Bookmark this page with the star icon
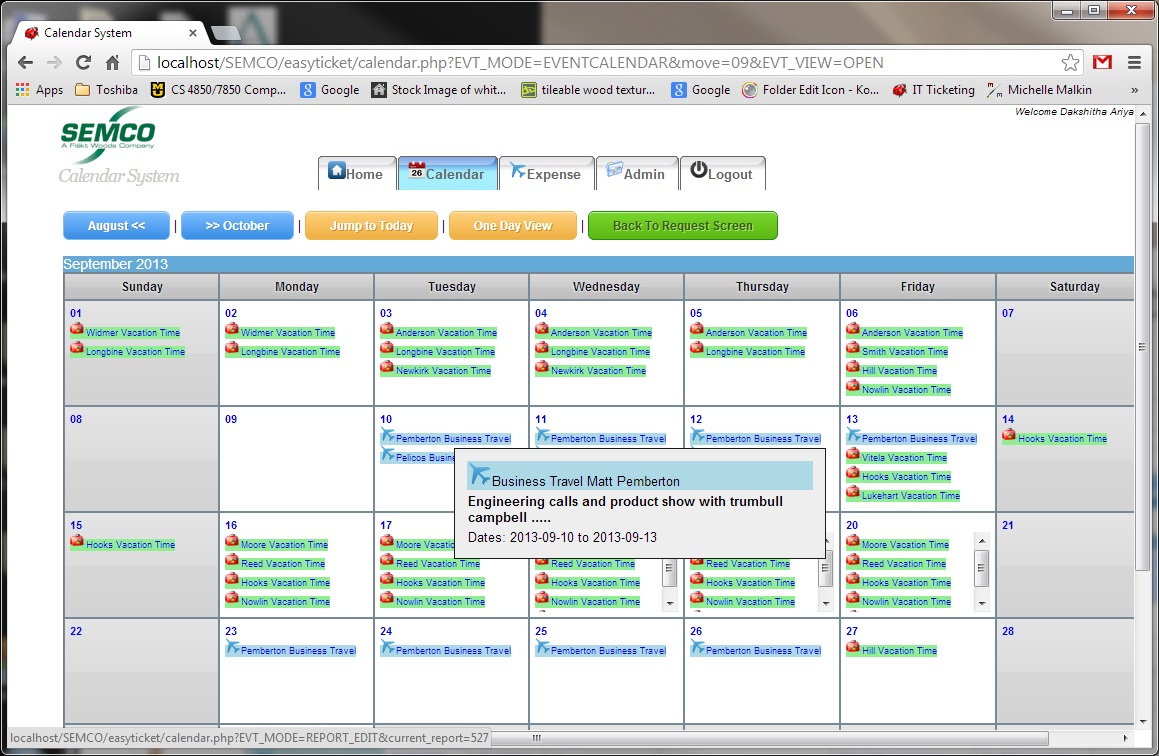 [x=1070, y=62]
